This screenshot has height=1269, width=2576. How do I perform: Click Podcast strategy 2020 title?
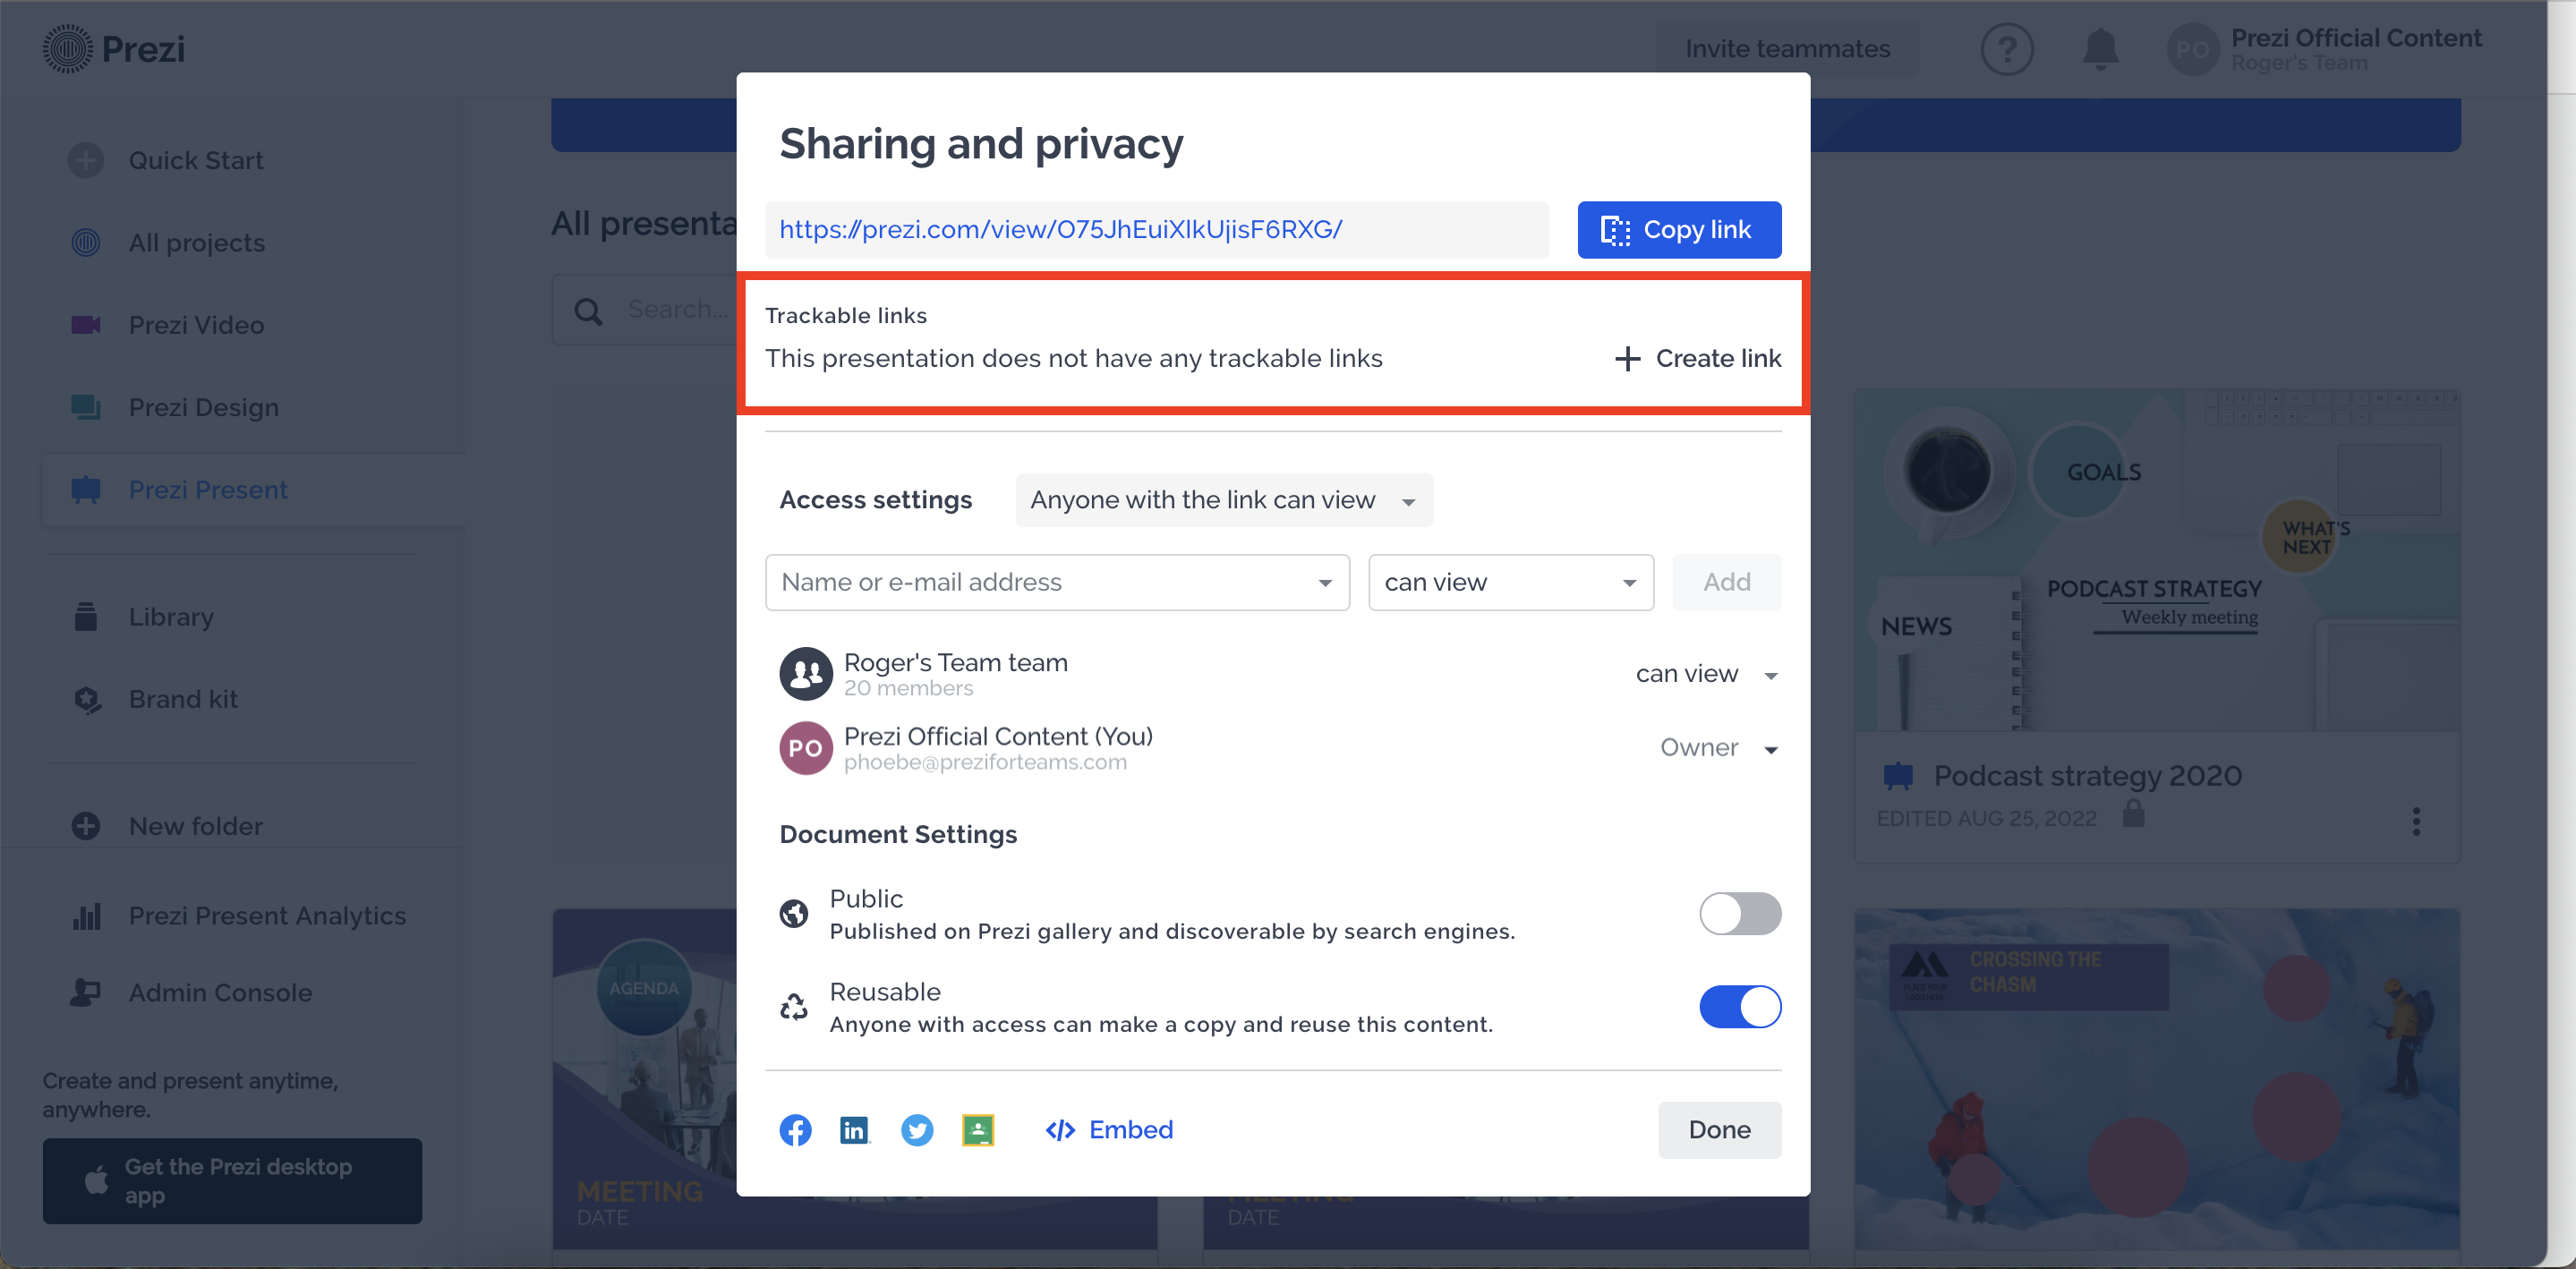click(2087, 776)
